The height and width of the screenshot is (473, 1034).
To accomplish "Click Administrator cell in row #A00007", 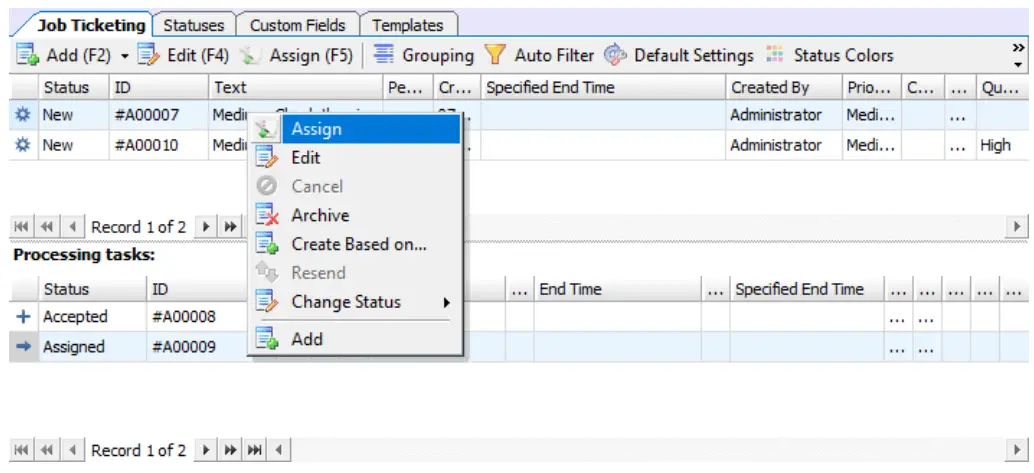I will click(784, 115).
